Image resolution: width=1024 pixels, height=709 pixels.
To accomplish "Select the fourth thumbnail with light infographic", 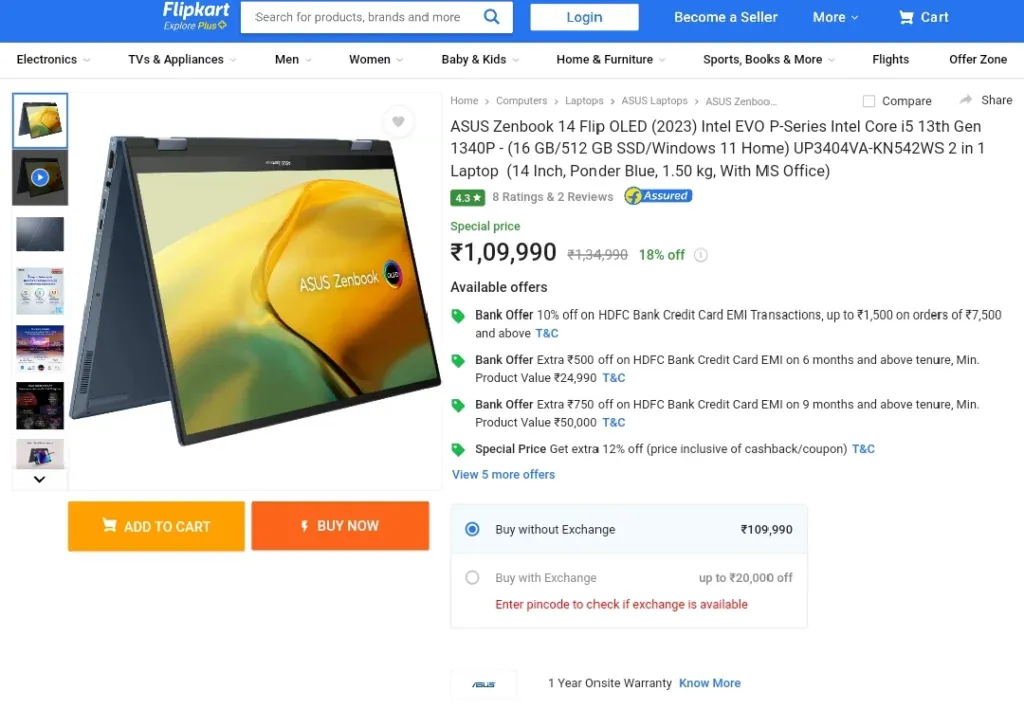I will click(x=40, y=291).
